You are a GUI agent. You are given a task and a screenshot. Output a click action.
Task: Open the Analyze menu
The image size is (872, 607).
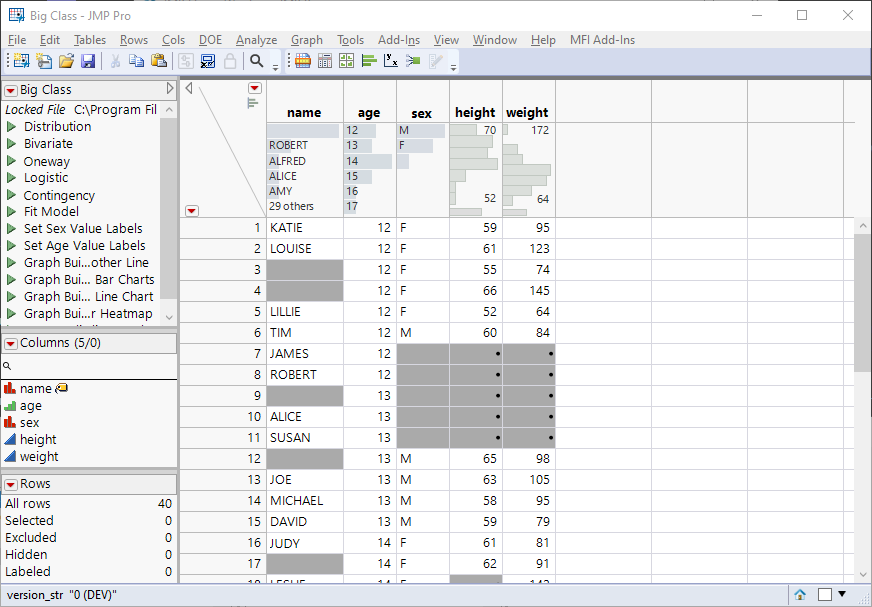[x=256, y=40]
